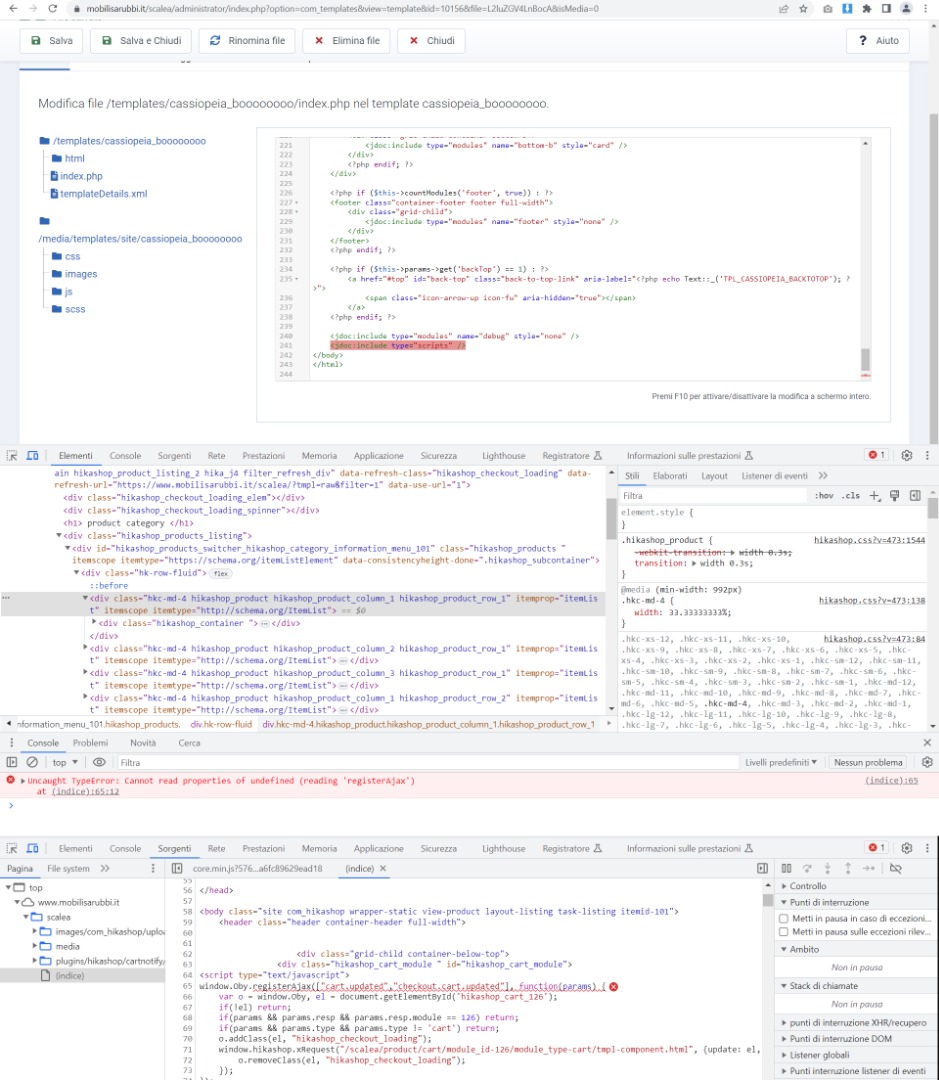This screenshot has height=1080, width=939.
Task: Click the 'Salva e Chiudi' button
Action: (x=141, y=41)
